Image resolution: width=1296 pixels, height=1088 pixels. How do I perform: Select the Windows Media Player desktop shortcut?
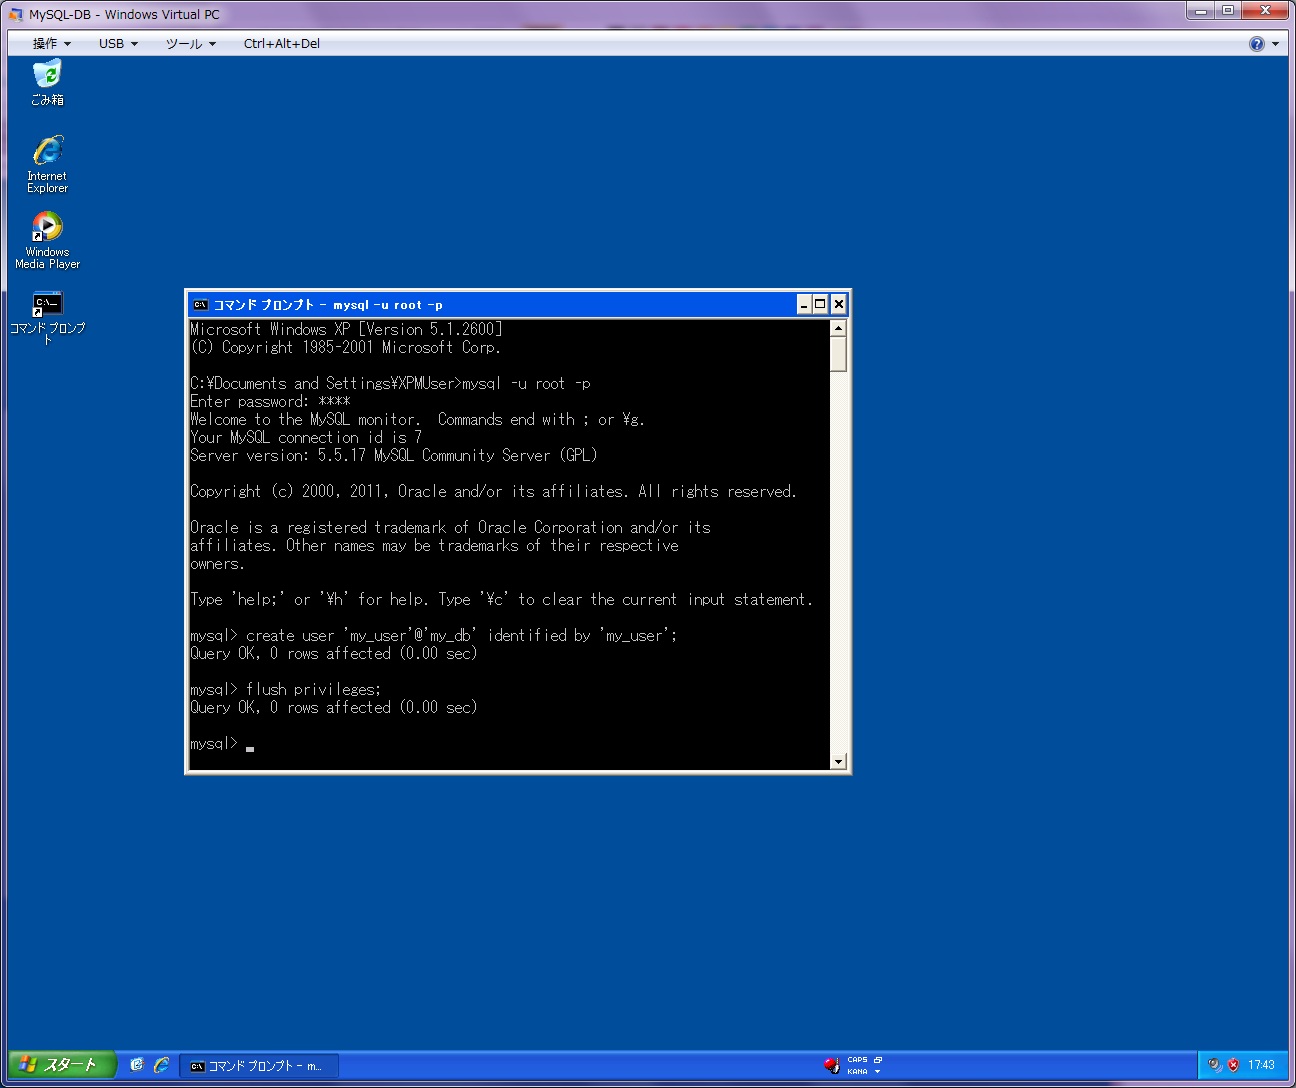tap(47, 240)
